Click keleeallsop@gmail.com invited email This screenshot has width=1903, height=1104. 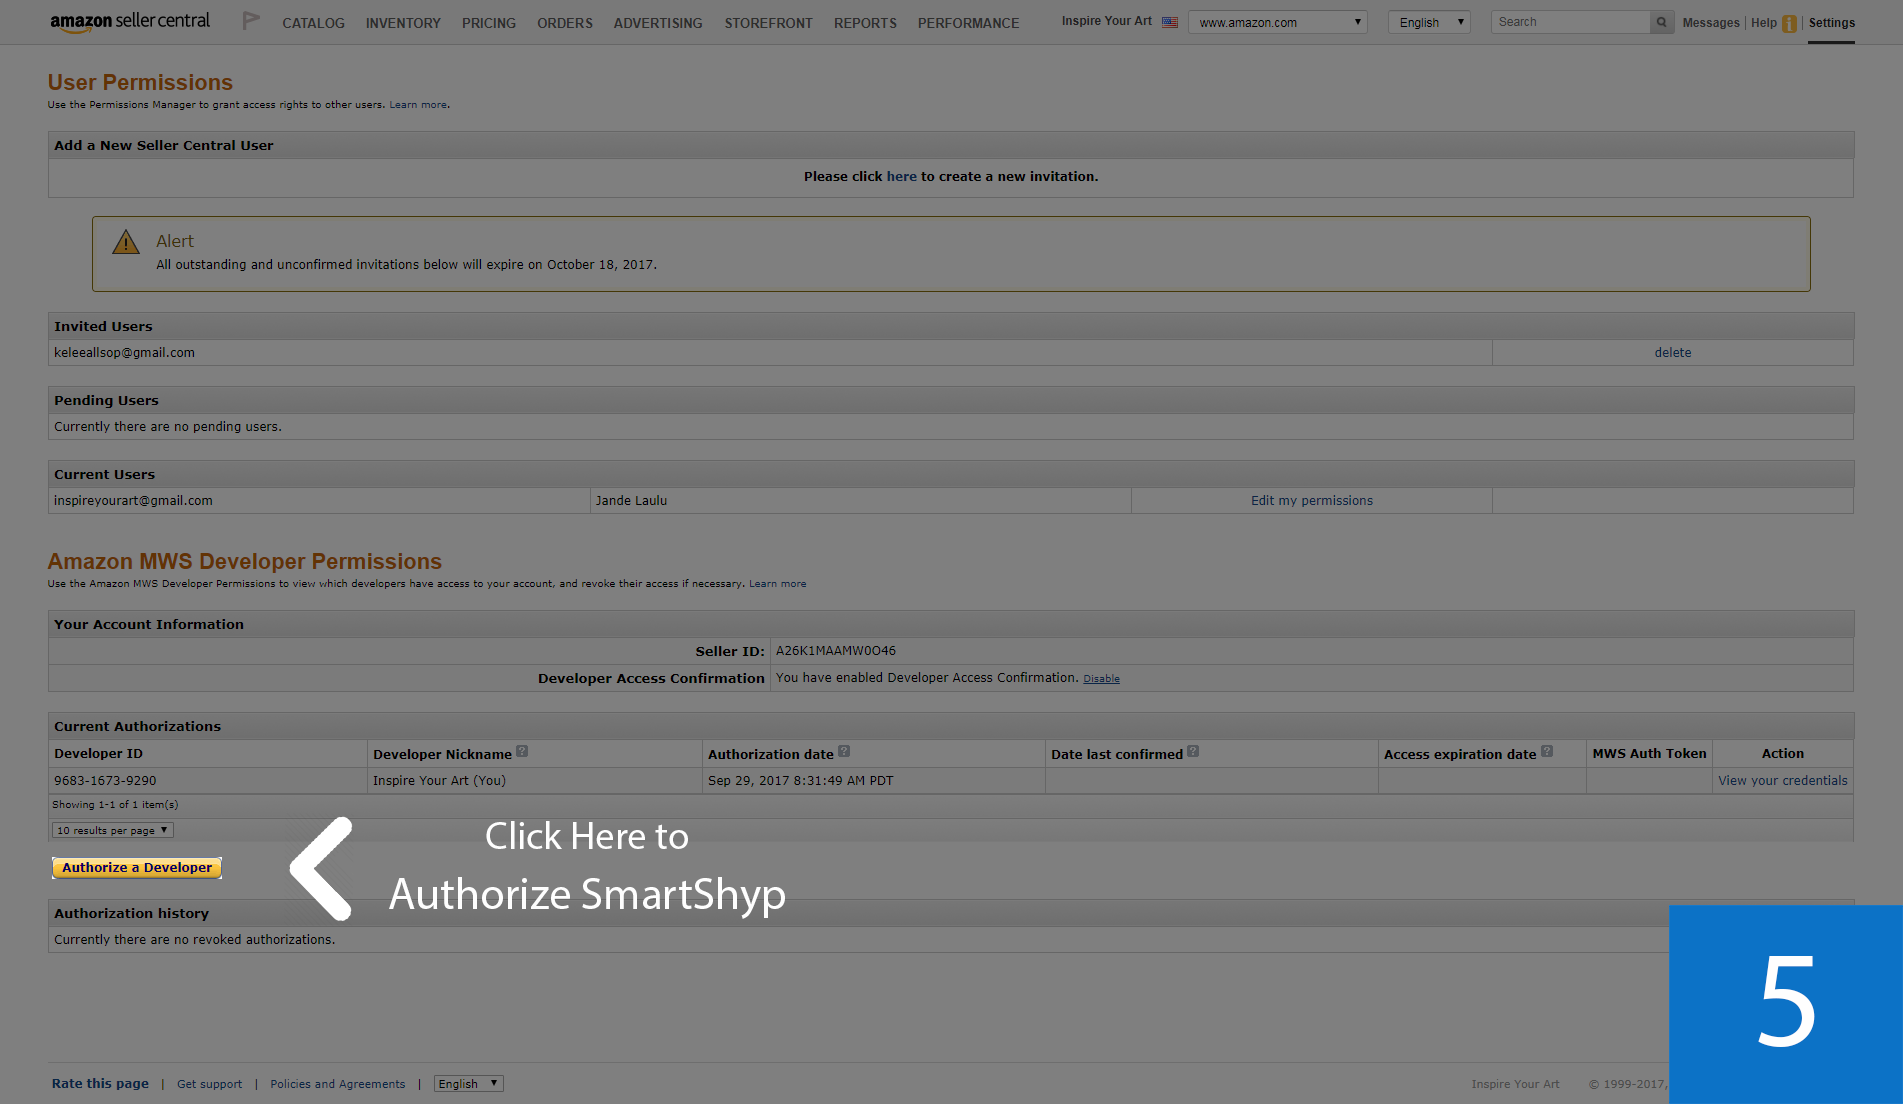(x=124, y=353)
